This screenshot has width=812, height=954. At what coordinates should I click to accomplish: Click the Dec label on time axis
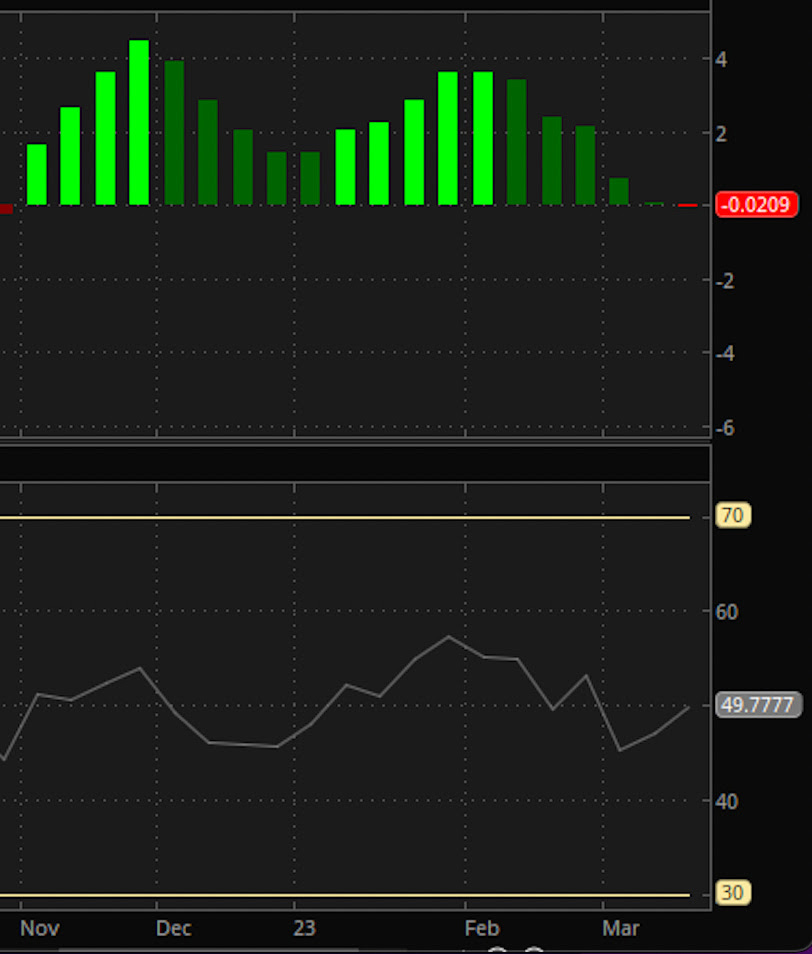point(174,928)
